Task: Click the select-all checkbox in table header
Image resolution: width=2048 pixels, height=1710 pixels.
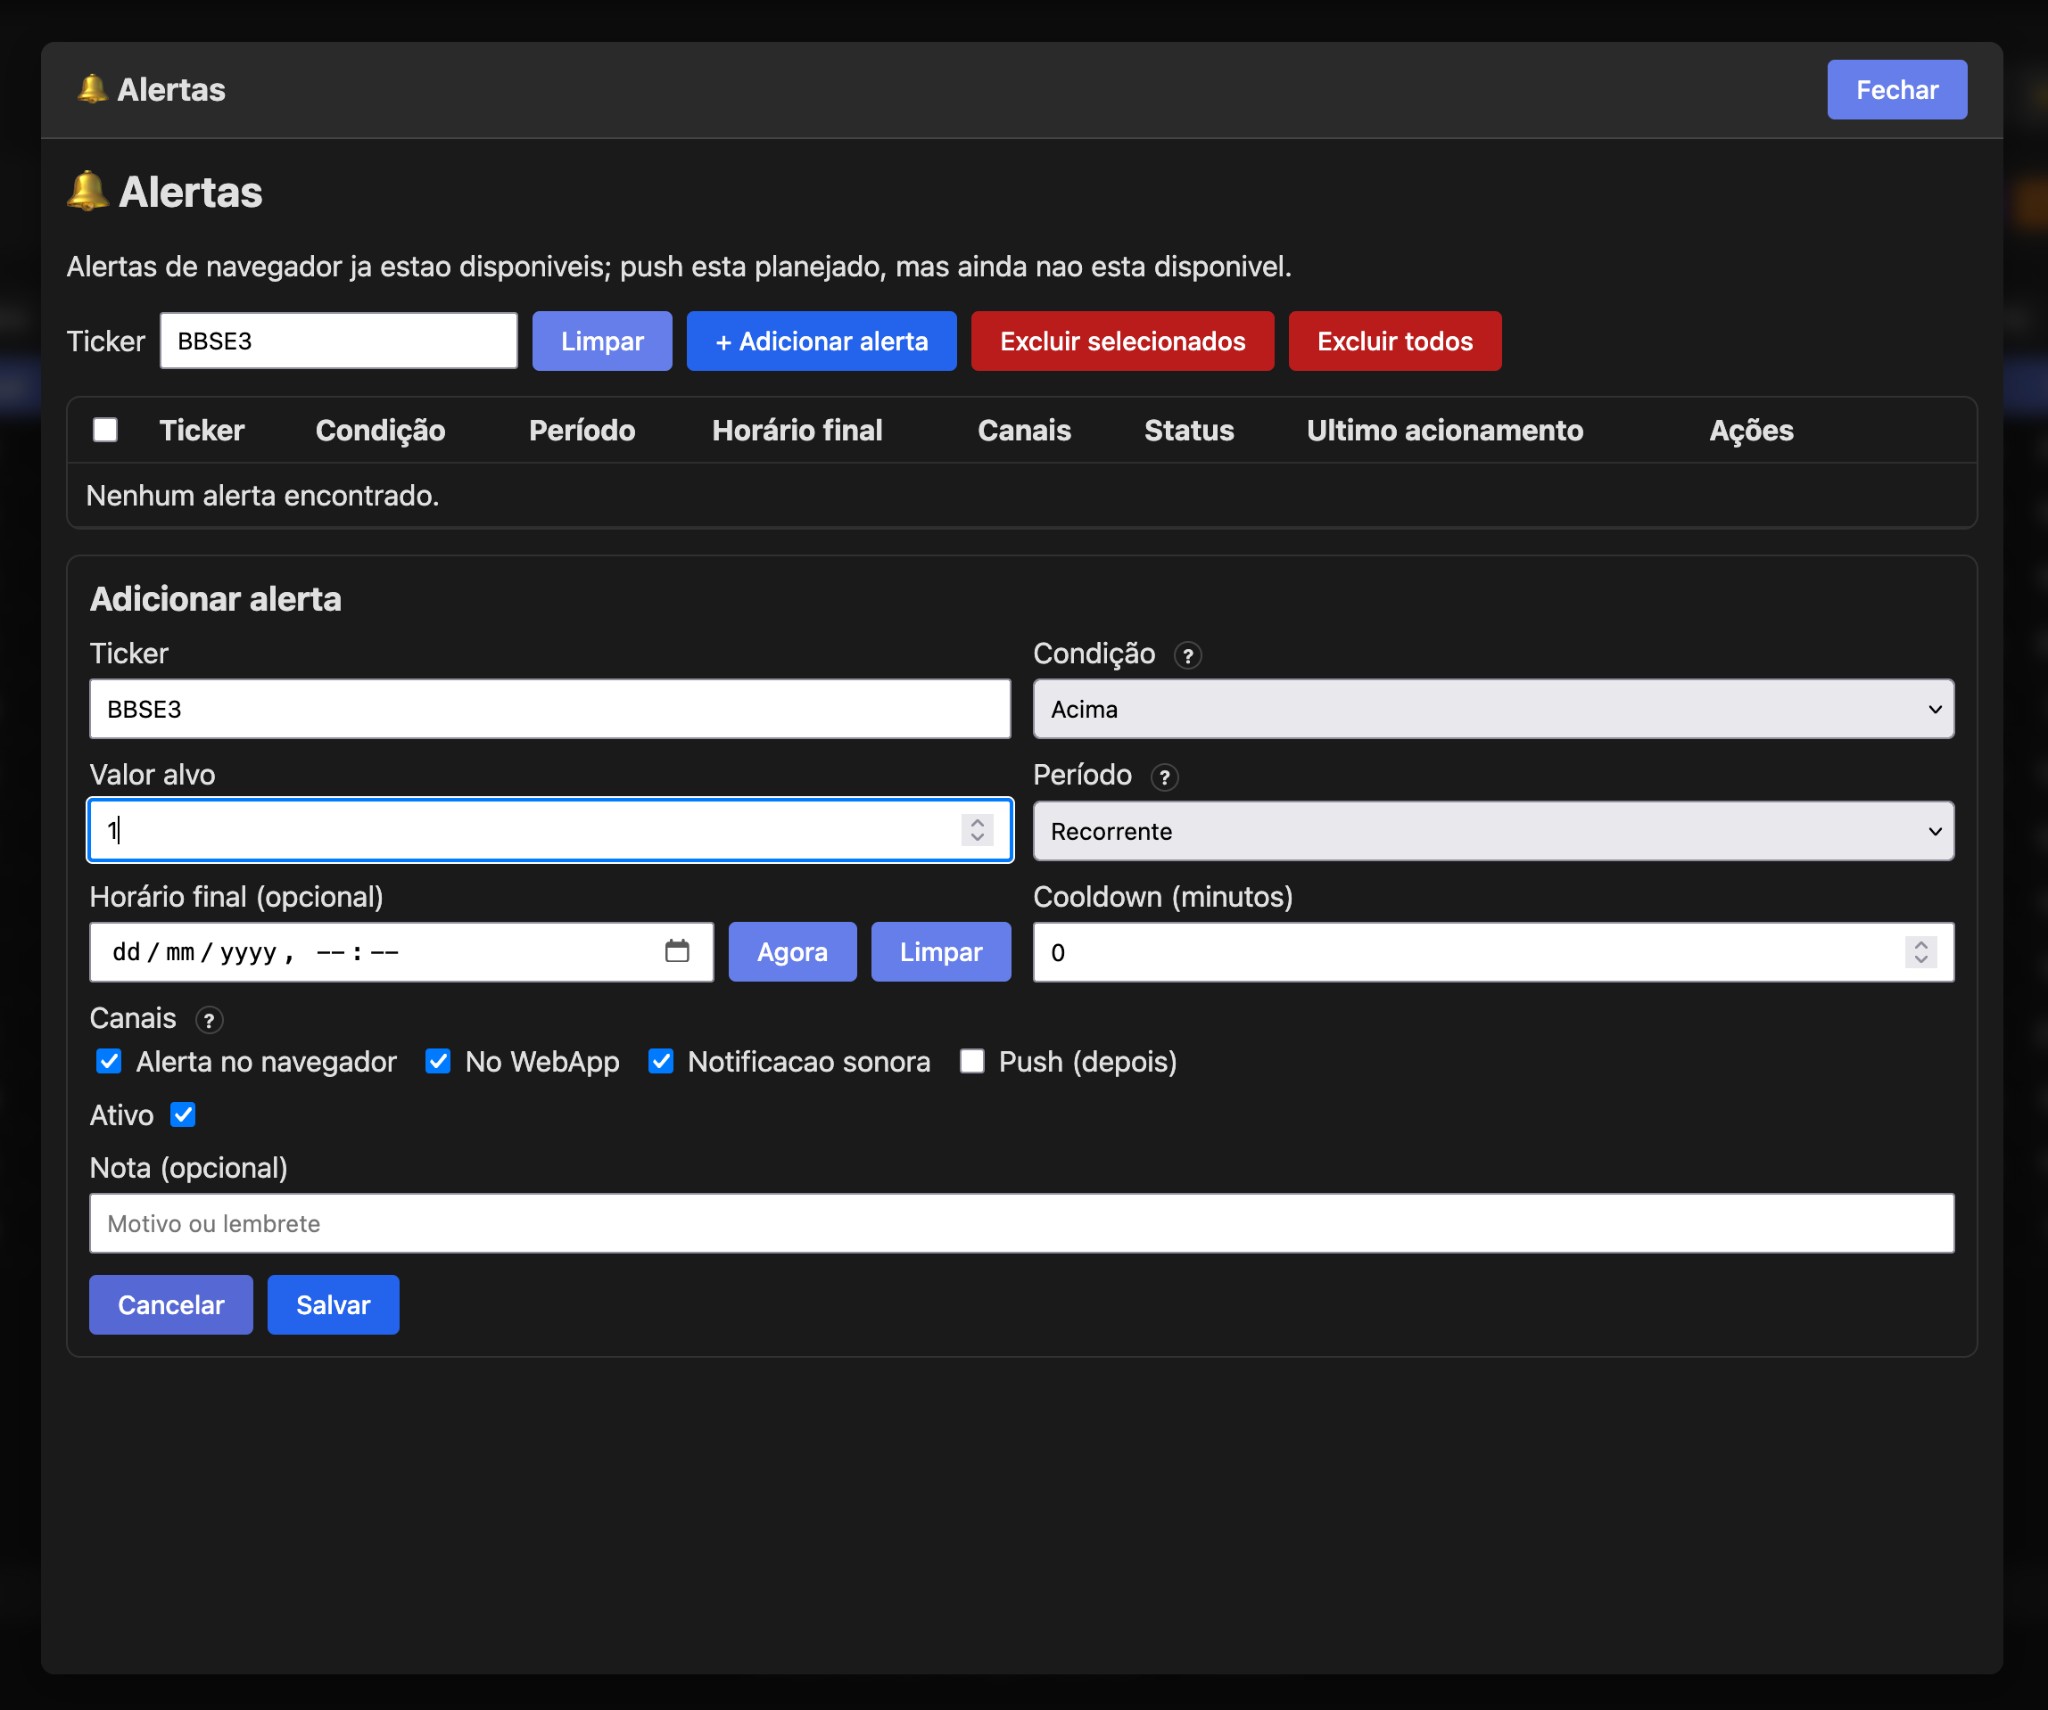Action: [106, 429]
